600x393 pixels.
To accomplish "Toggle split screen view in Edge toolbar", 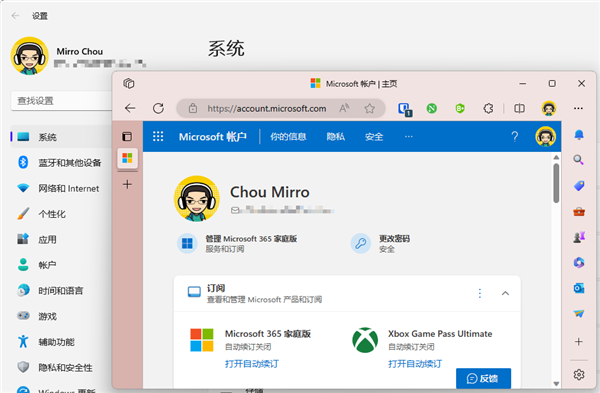I will (519, 109).
